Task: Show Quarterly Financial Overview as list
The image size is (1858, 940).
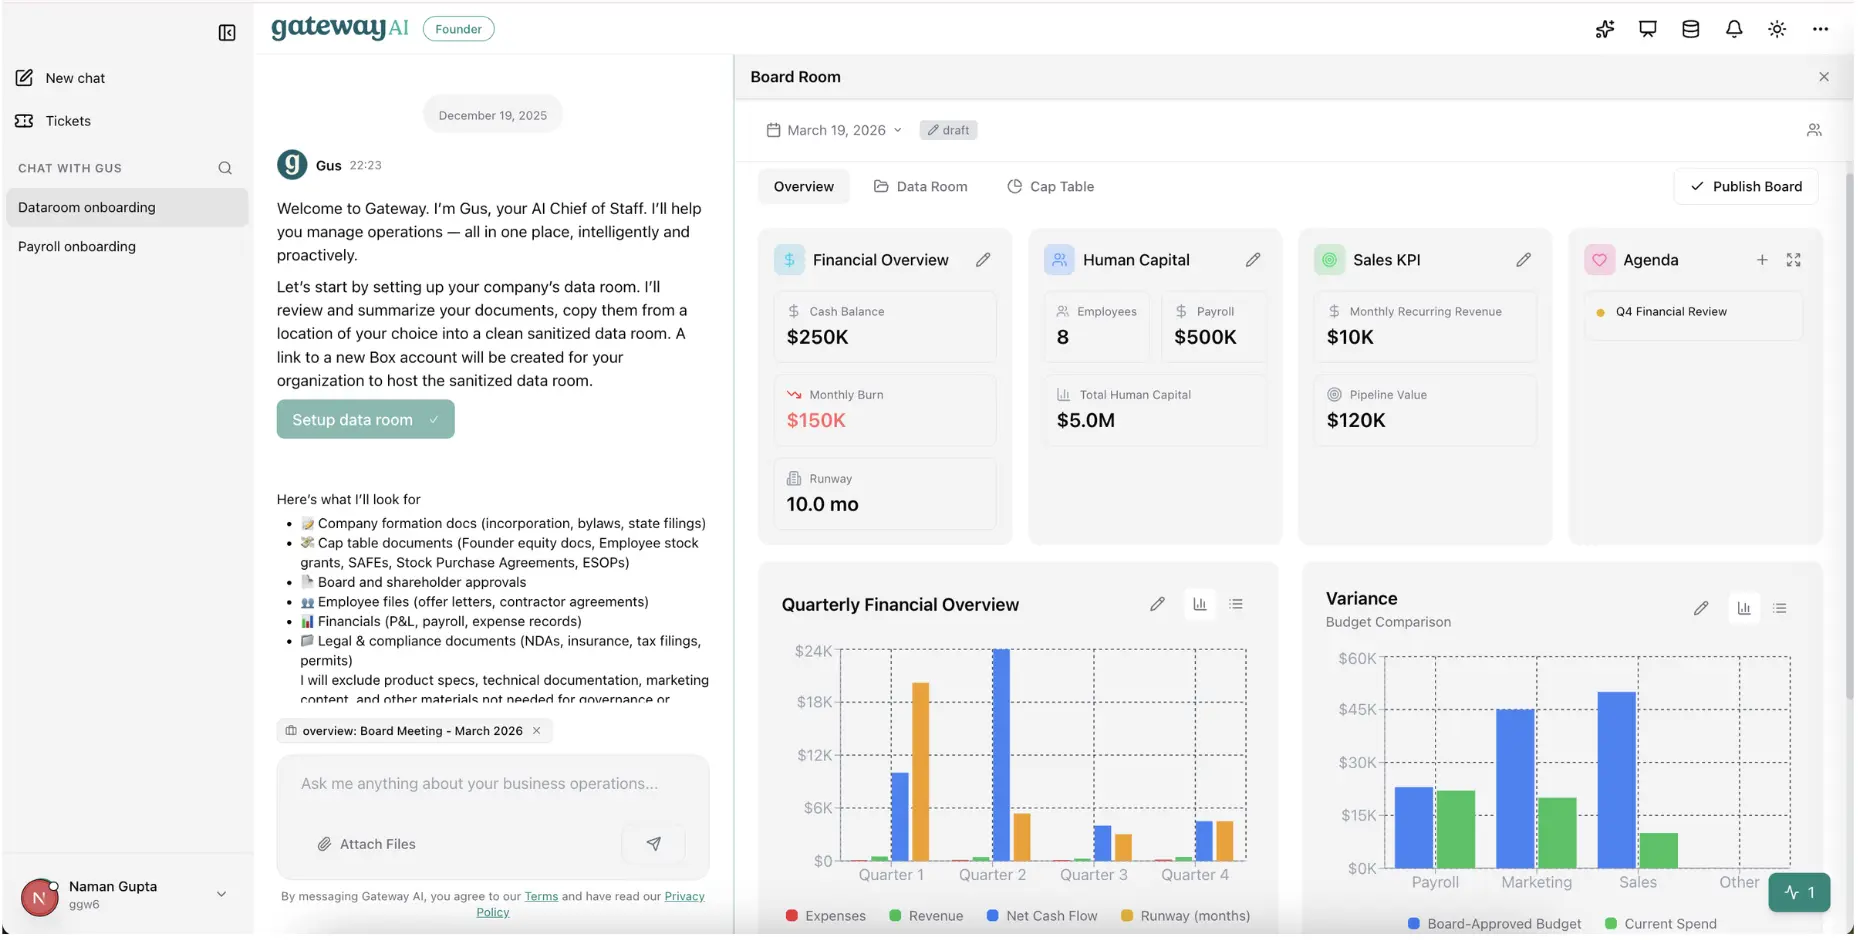Action: point(1236,605)
